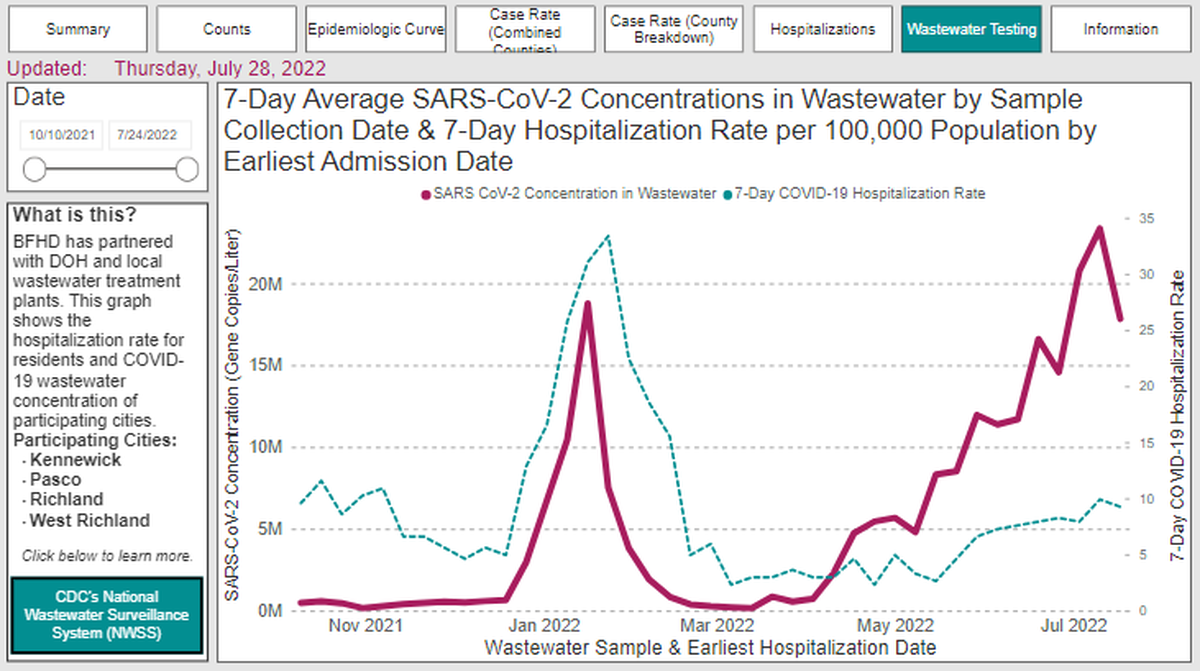This screenshot has width=1200, height=671.
Task: Click the 'Nov 2021' x-axis label
Action: click(x=365, y=626)
